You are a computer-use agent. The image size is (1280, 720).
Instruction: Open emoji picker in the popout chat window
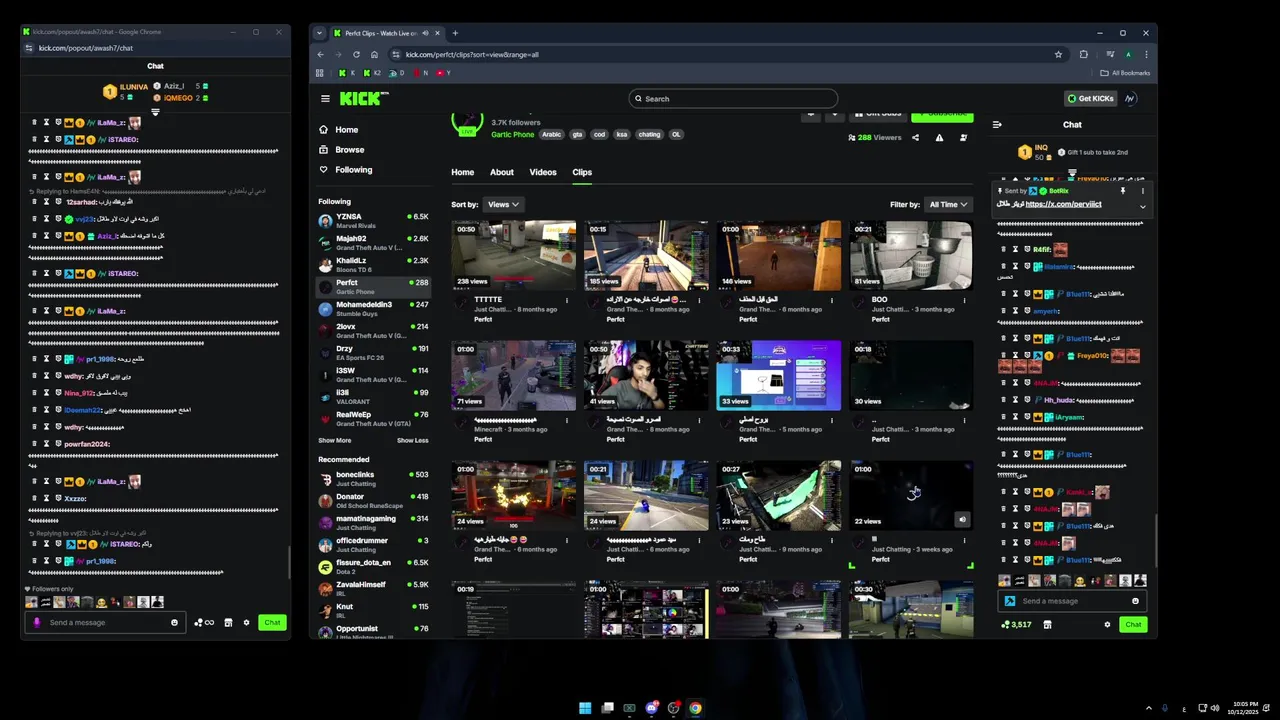(174, 622)
